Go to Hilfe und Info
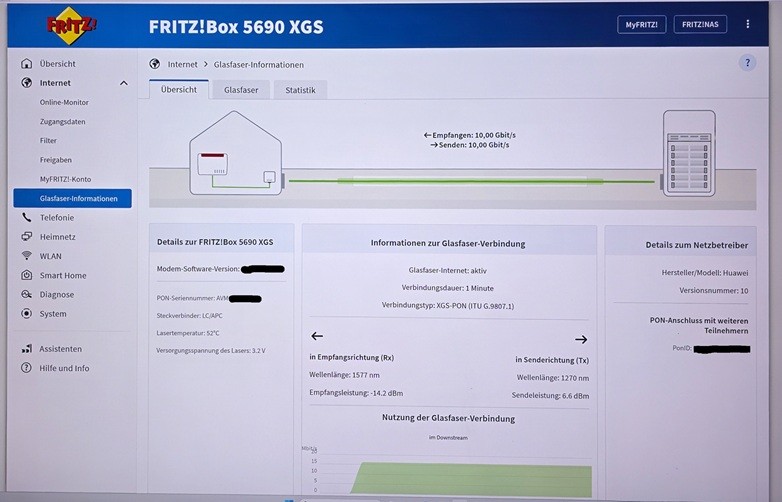Viewport: 782px width, 502px height. point(64,368)
